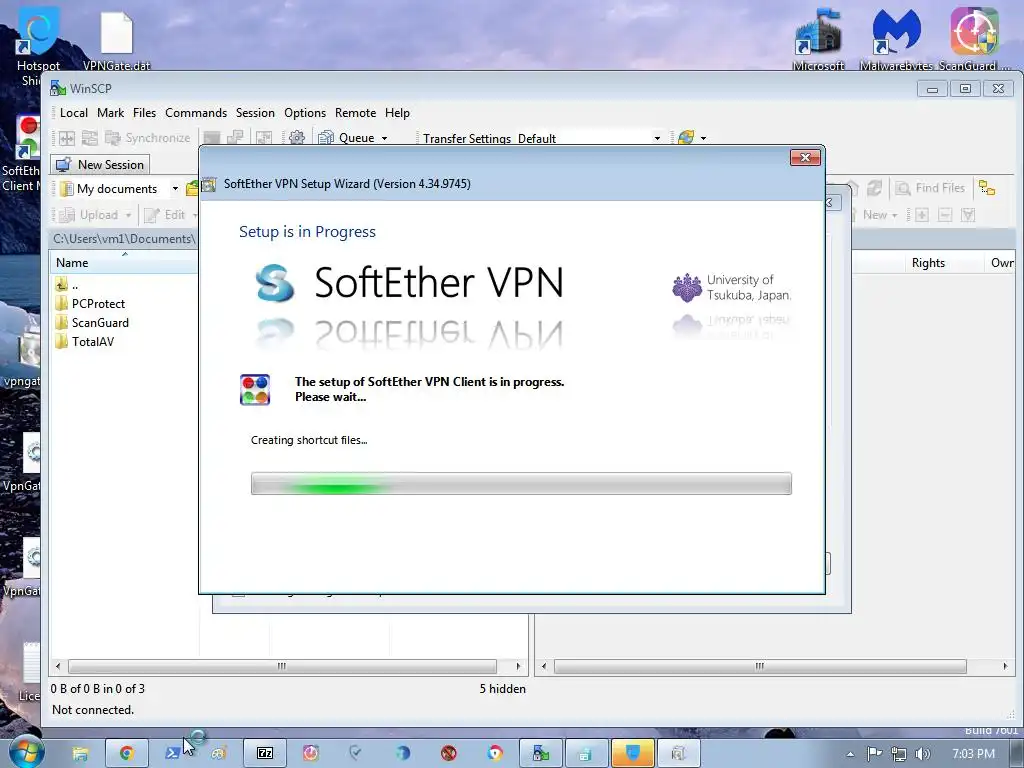Click the SoftEther setup progress bar
This screenshot has width=1024, height=768.
(x=521, y=483)
